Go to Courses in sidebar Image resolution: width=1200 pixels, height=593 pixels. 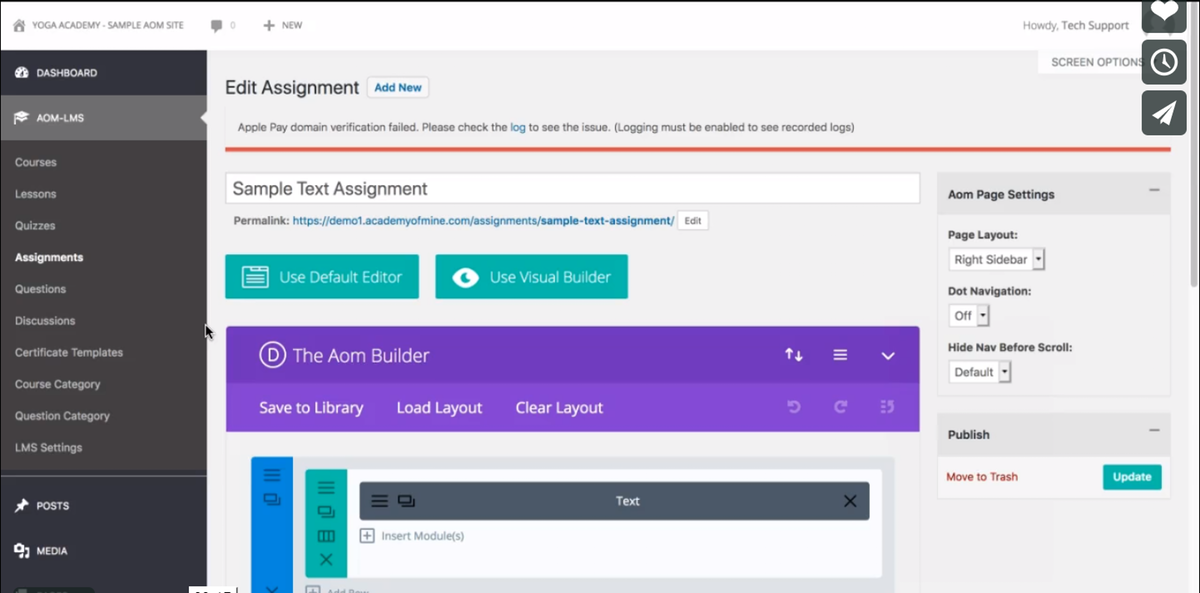[x=36, y=162]
